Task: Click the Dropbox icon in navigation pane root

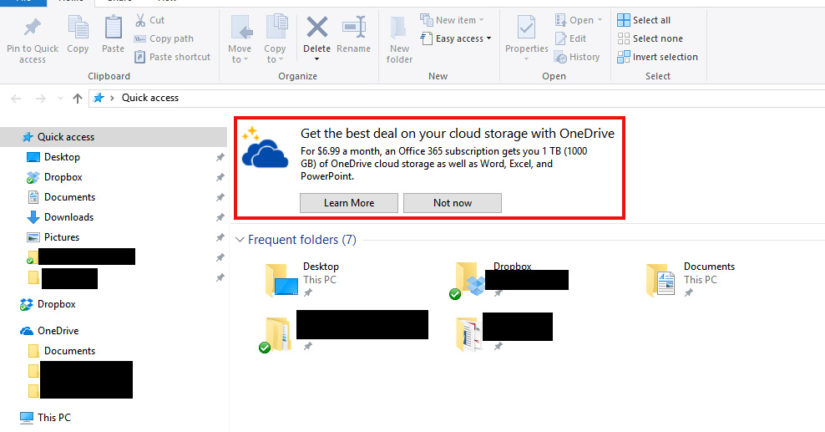Action: point(26,304)
